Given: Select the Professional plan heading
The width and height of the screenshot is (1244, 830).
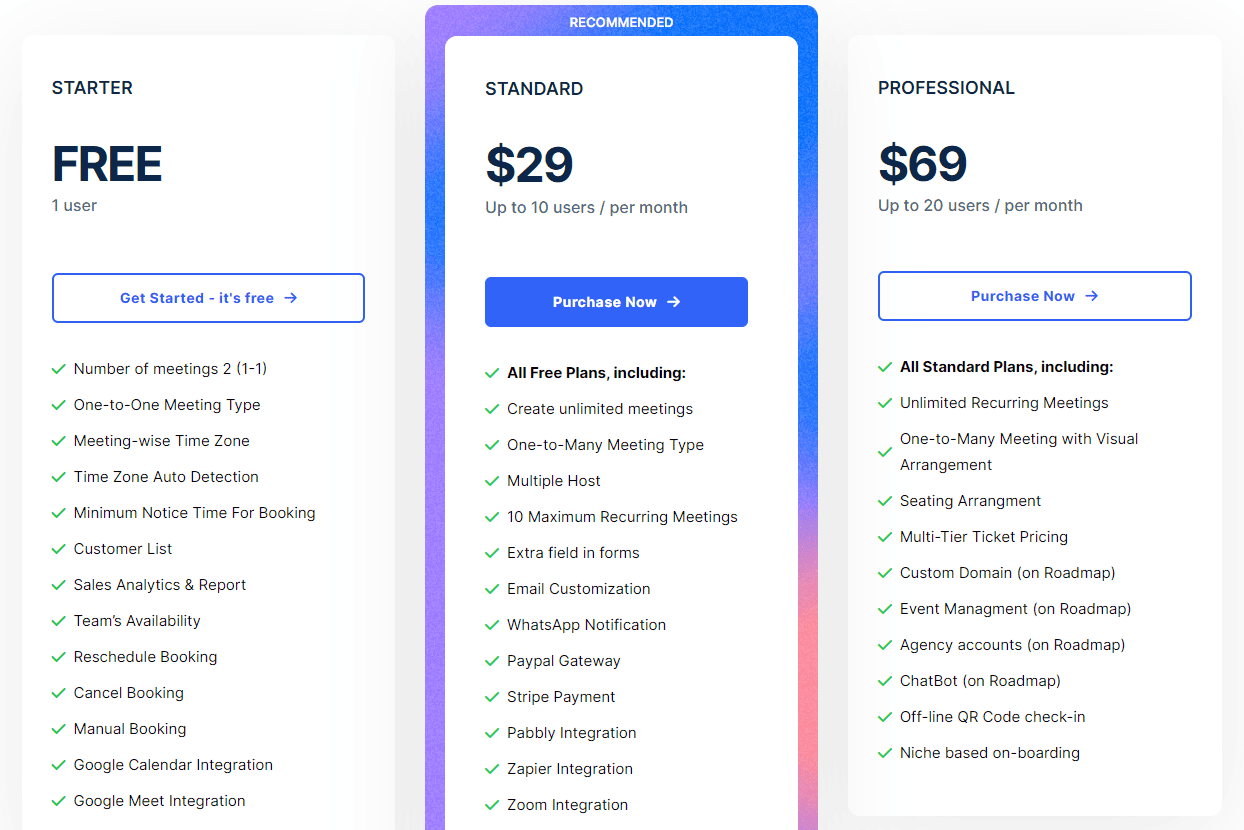Looking at the screenshot, I should coord(946,88).
